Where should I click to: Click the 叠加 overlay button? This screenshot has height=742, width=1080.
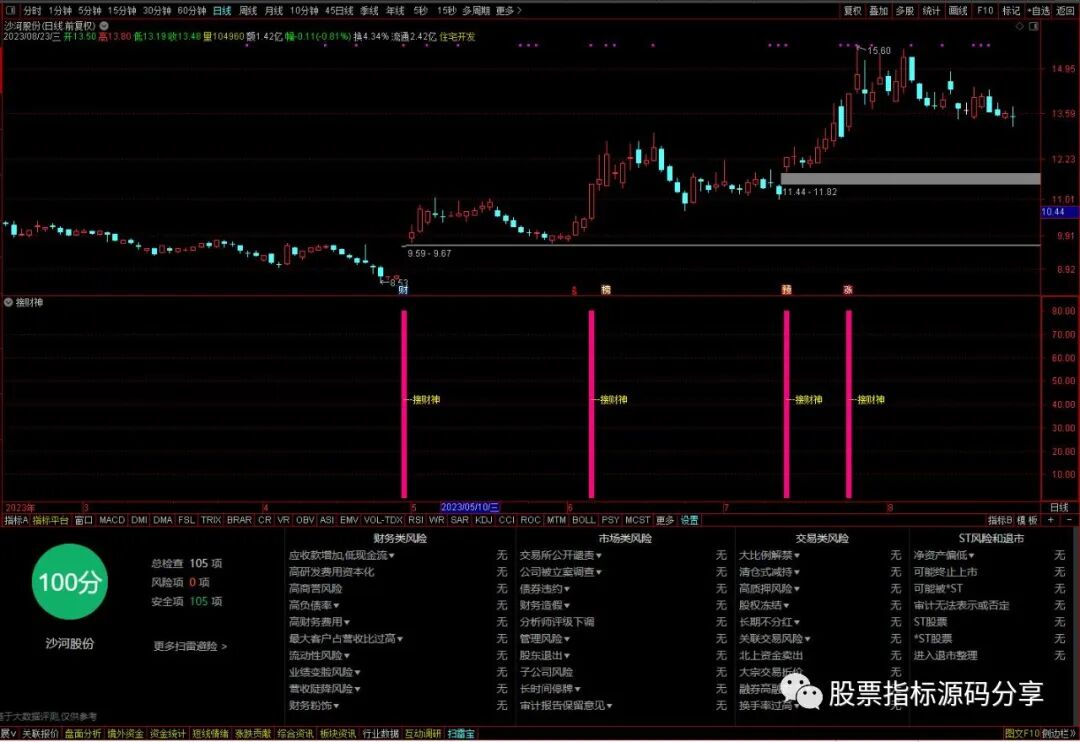pos(878,10)
